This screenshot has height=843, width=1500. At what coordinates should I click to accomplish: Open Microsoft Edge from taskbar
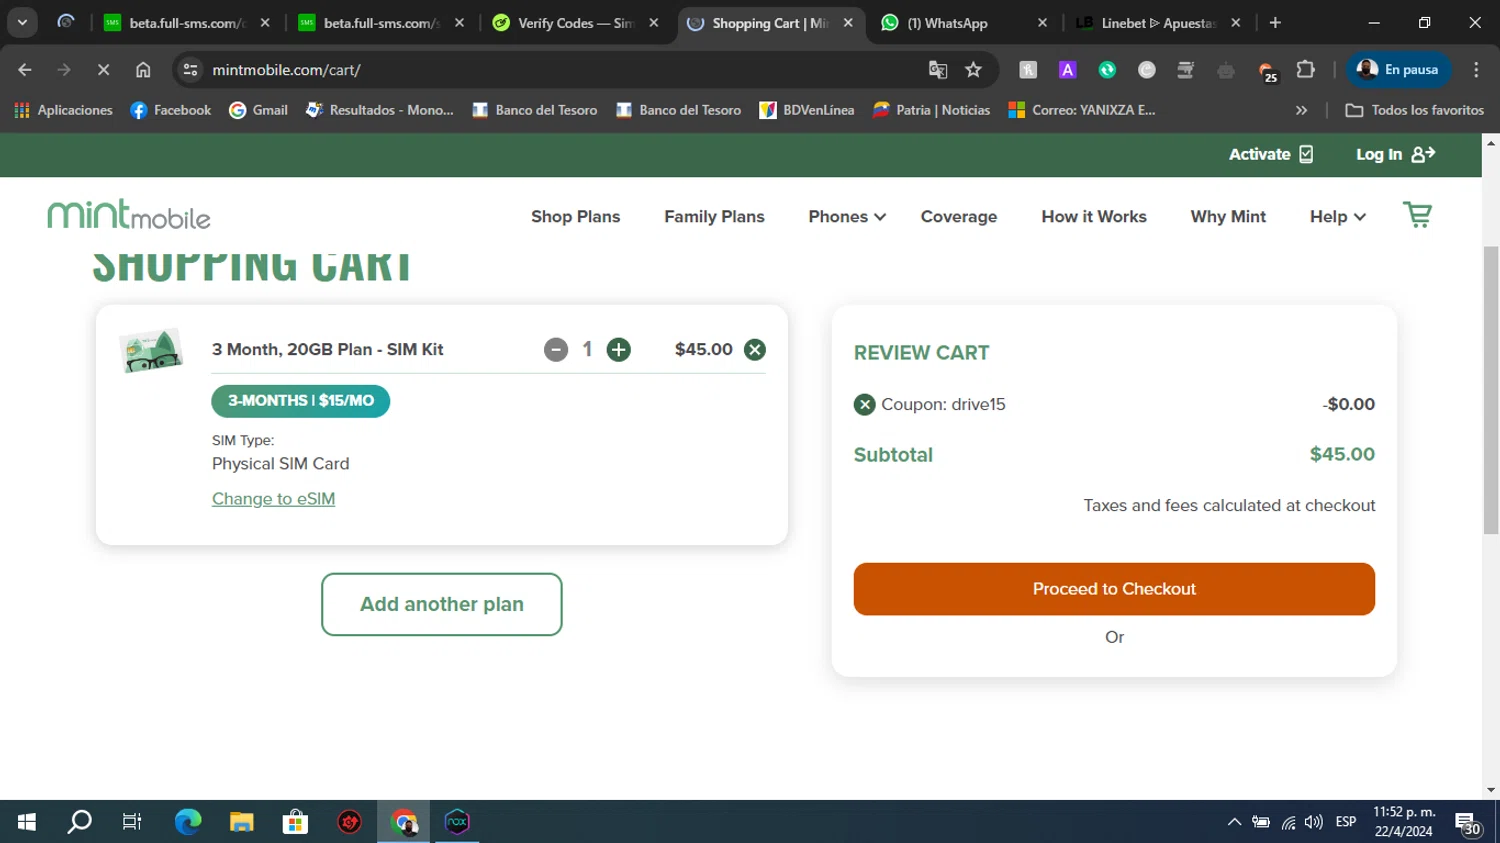pyautogui.click(x=188, y=822)
